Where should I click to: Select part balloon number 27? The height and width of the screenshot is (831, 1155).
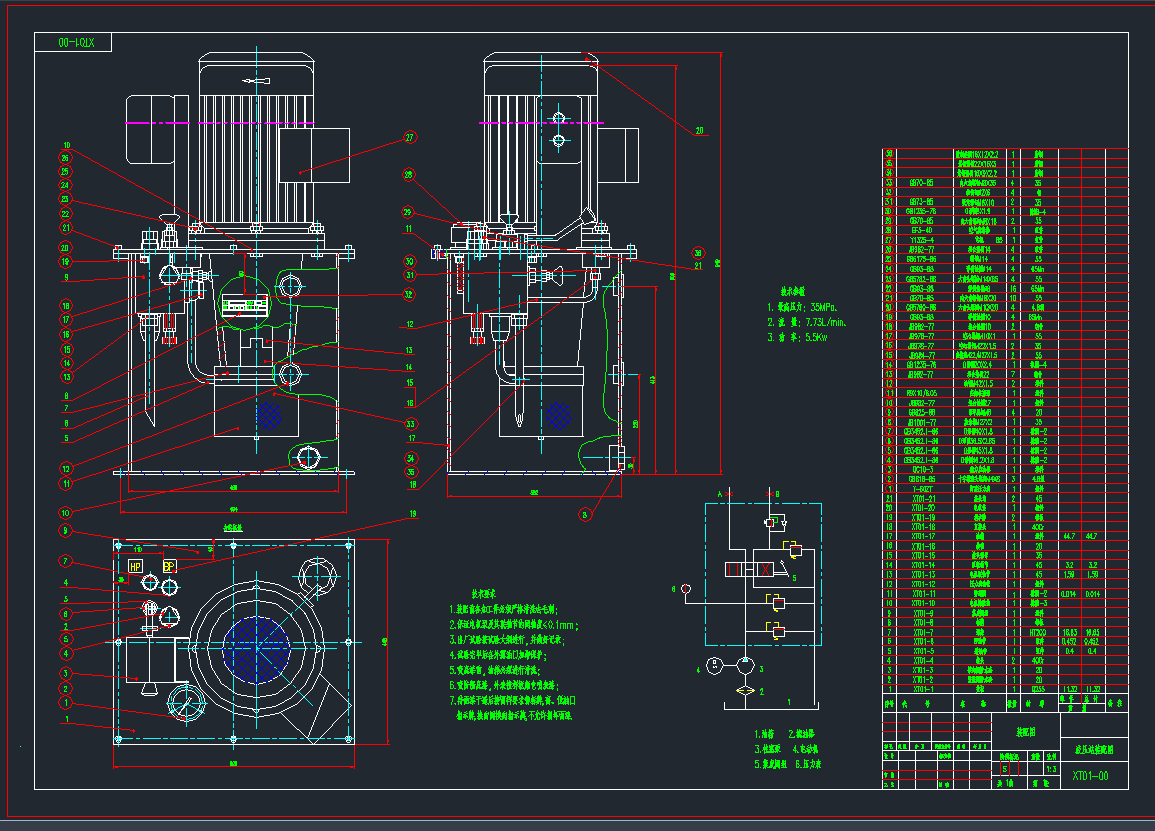coord(409,138)
